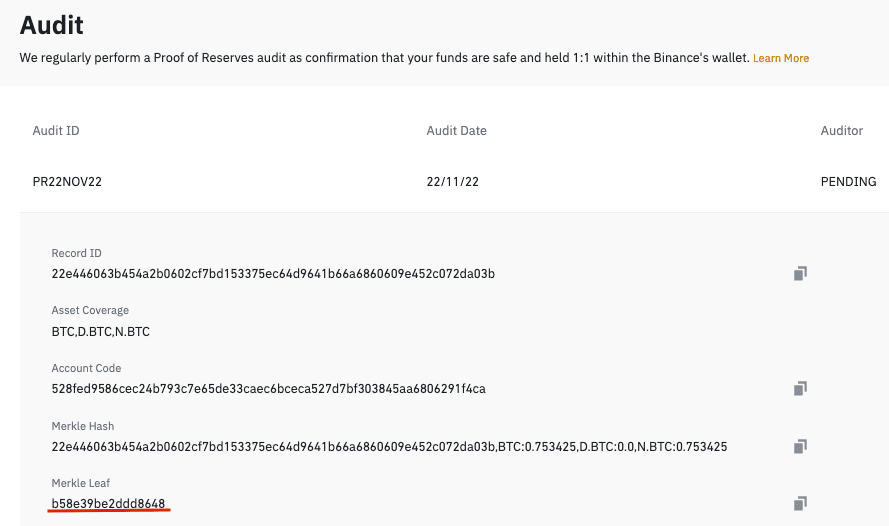Click the Audit Date column header
Viewport: 889px width, 526px height.
pos(456,131)
